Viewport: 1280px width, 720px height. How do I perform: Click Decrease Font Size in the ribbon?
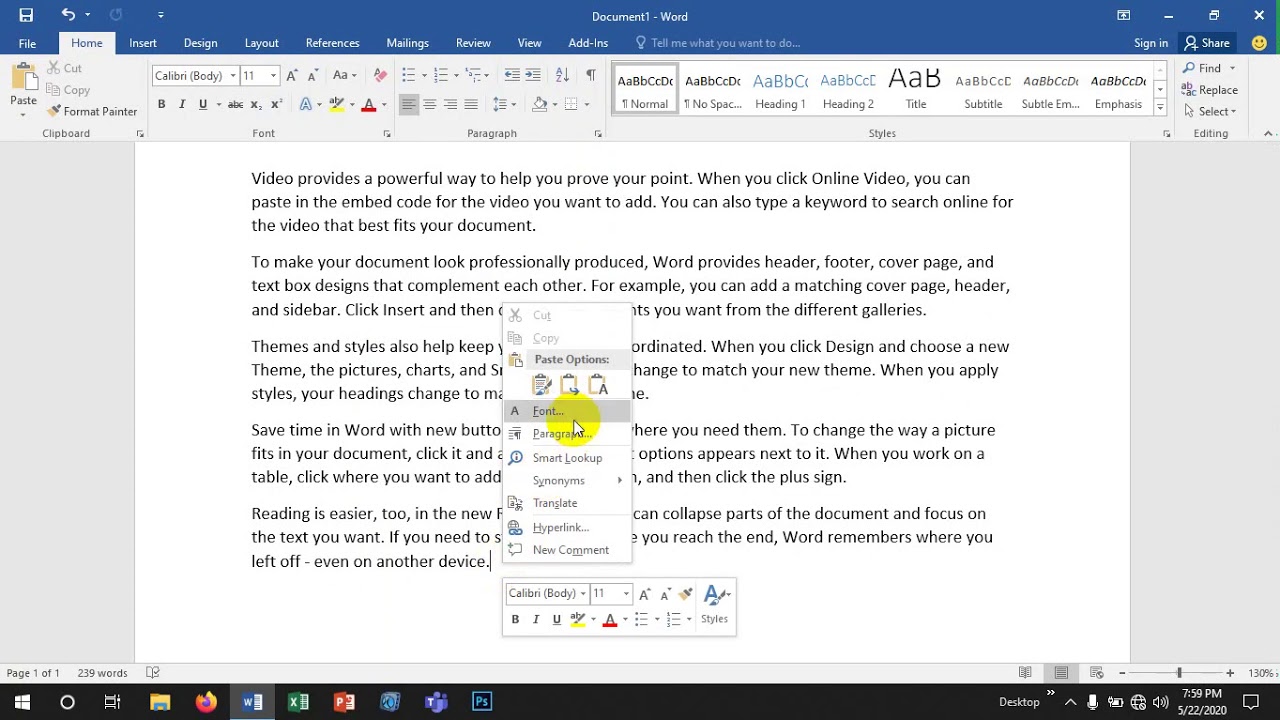click(x=312, y=75)
